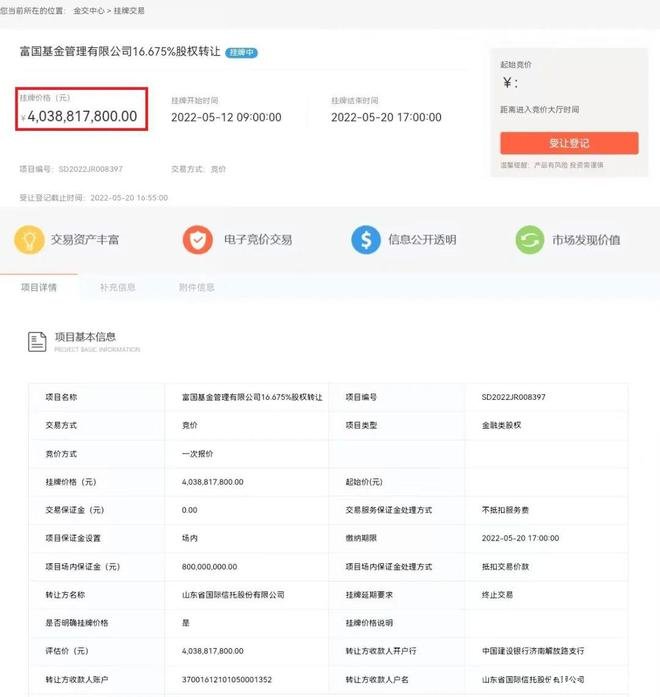
Task: Open the 附件信息 tab
Action: click(196, 288)
